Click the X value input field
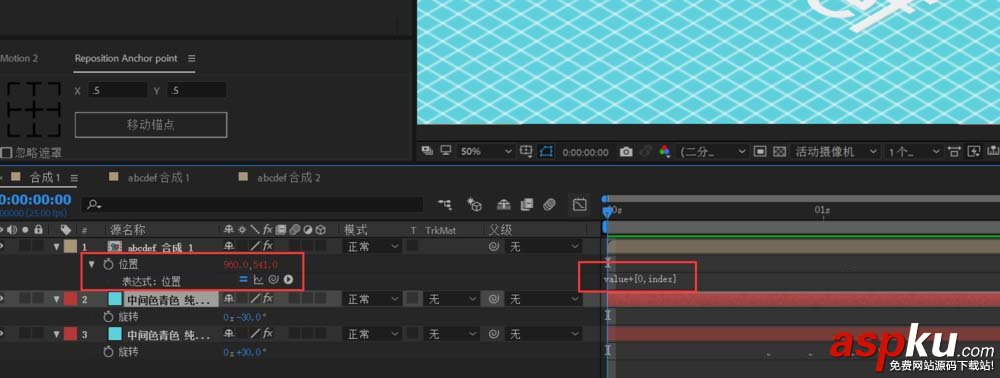 coord(117,91)
